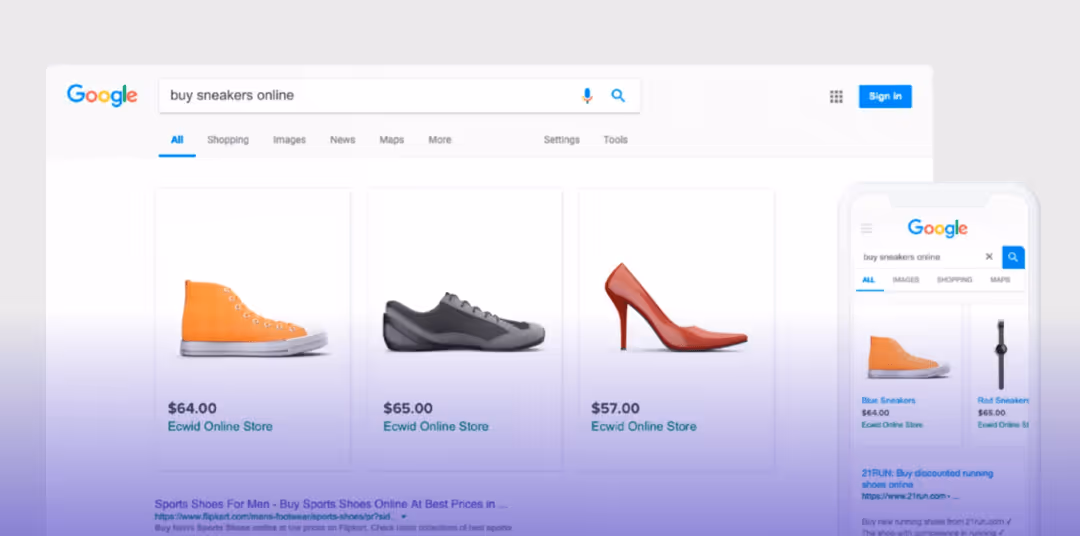Open the Maps tab on desktop
This screenshot has width=1080, height=536.
point(391,140)
